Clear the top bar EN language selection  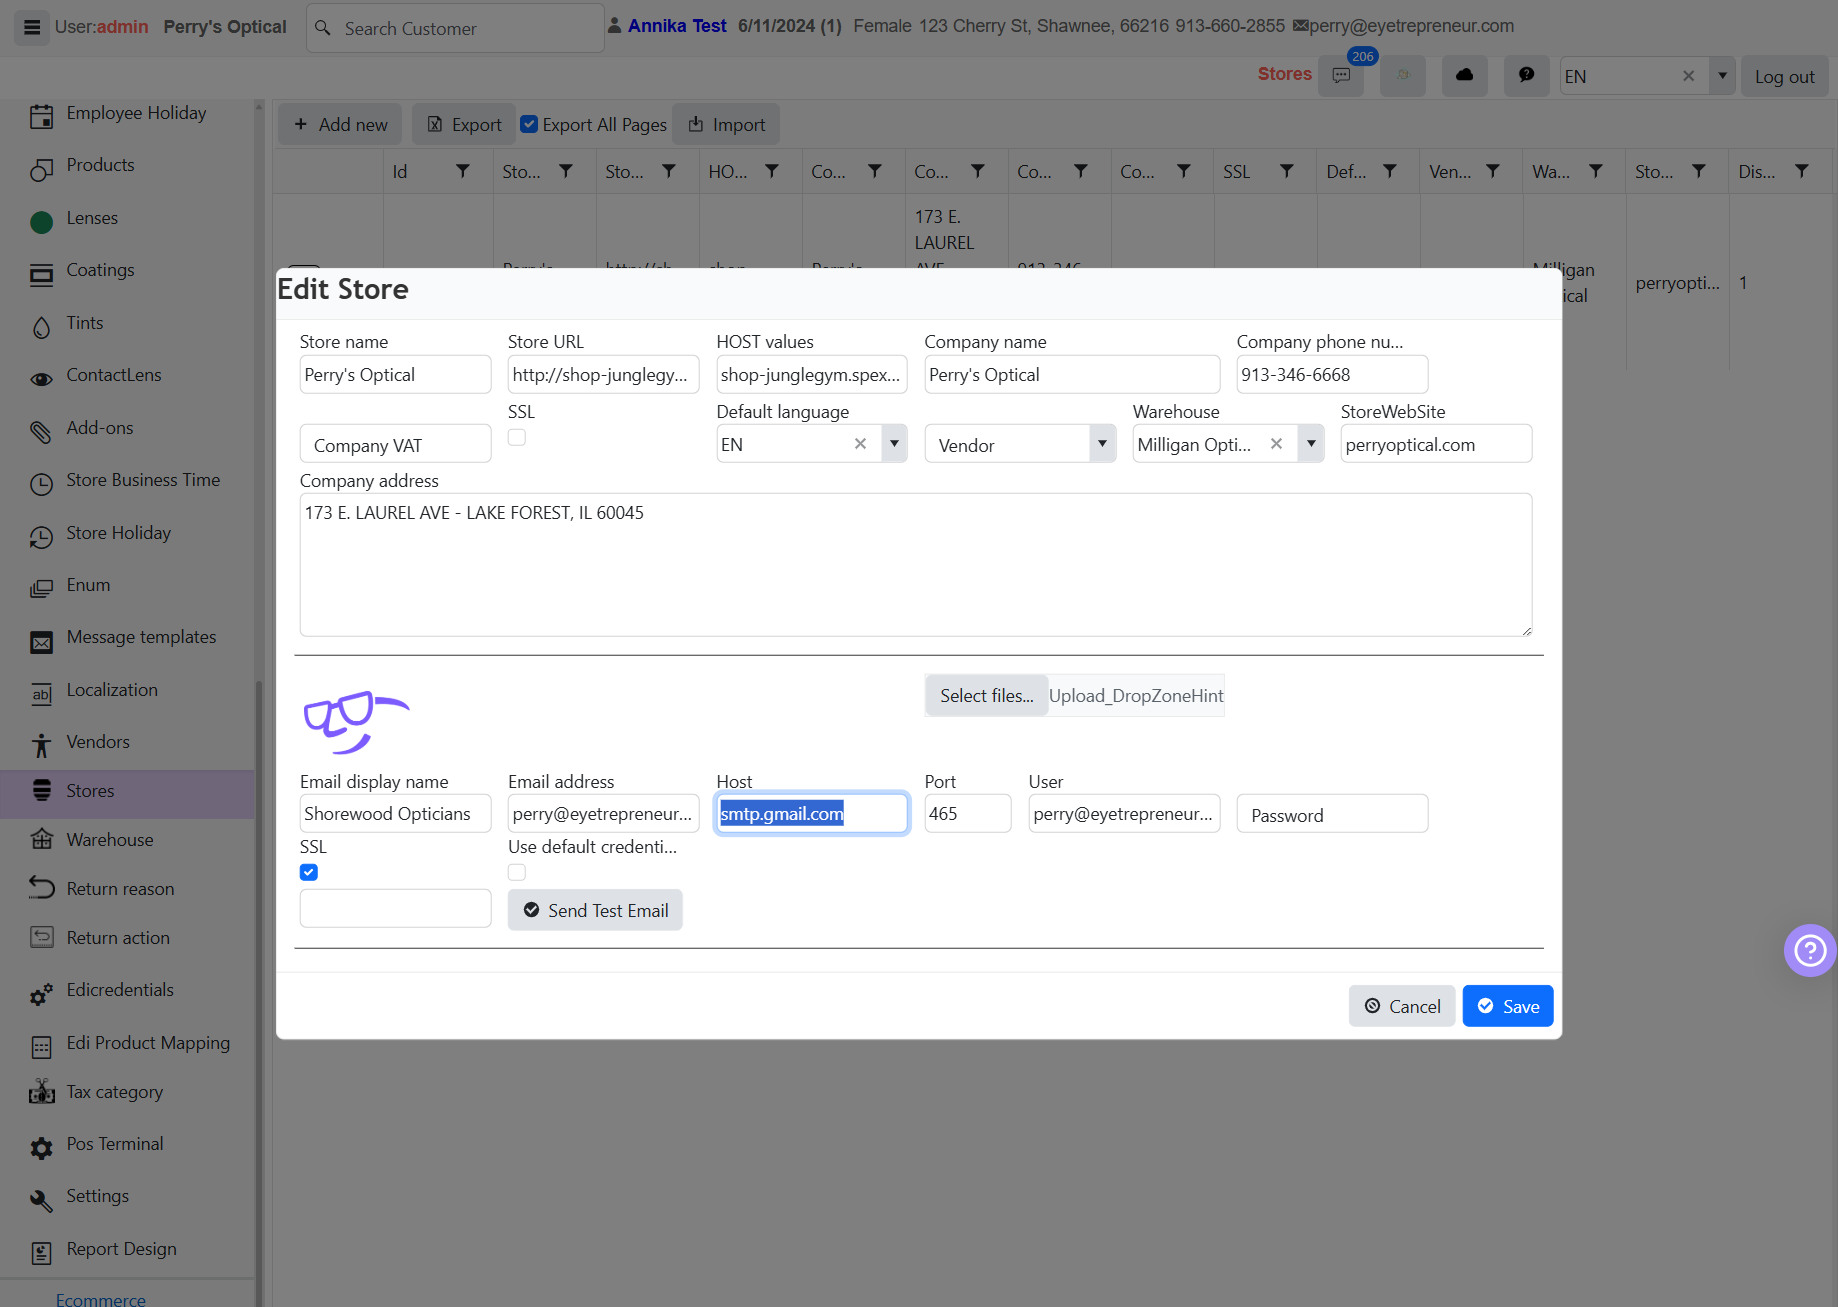coord(1688,76)
